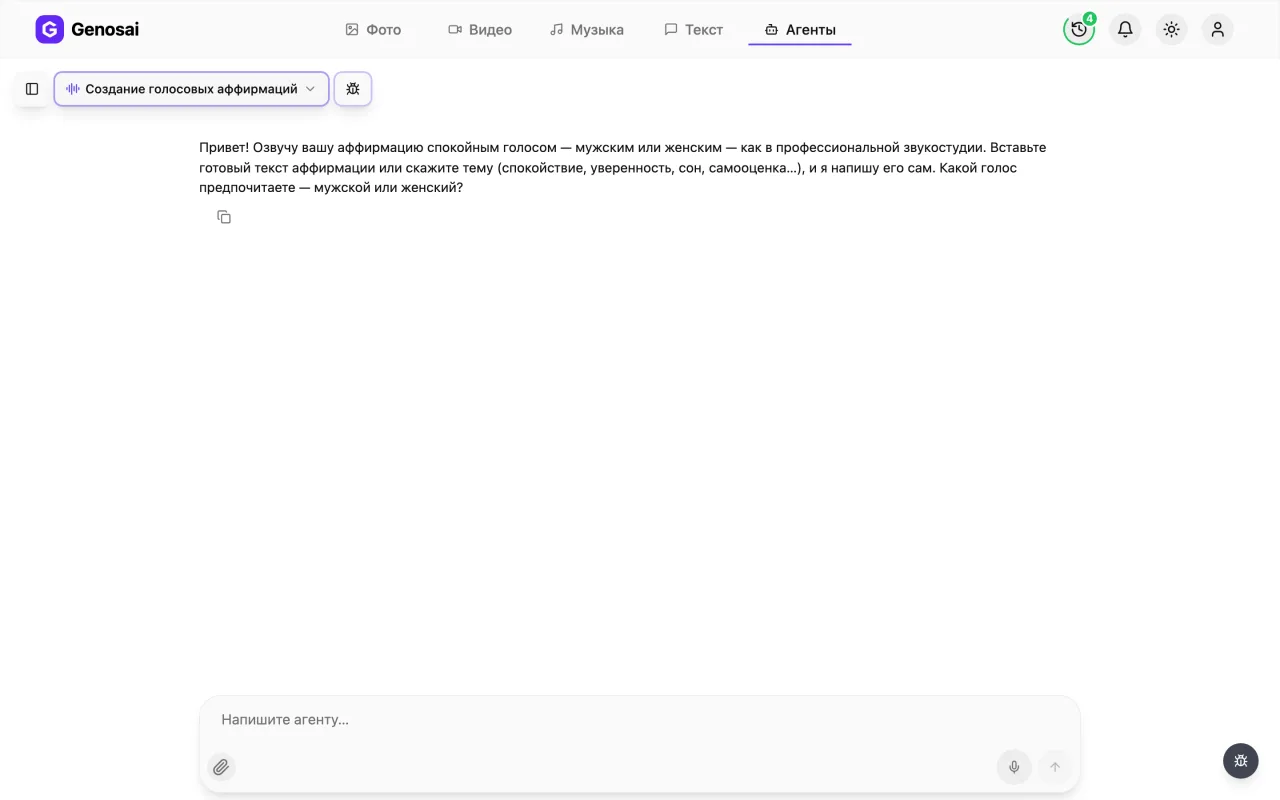
Task: Attach a file with paperclip icon
Action: [x=221, y=767]
